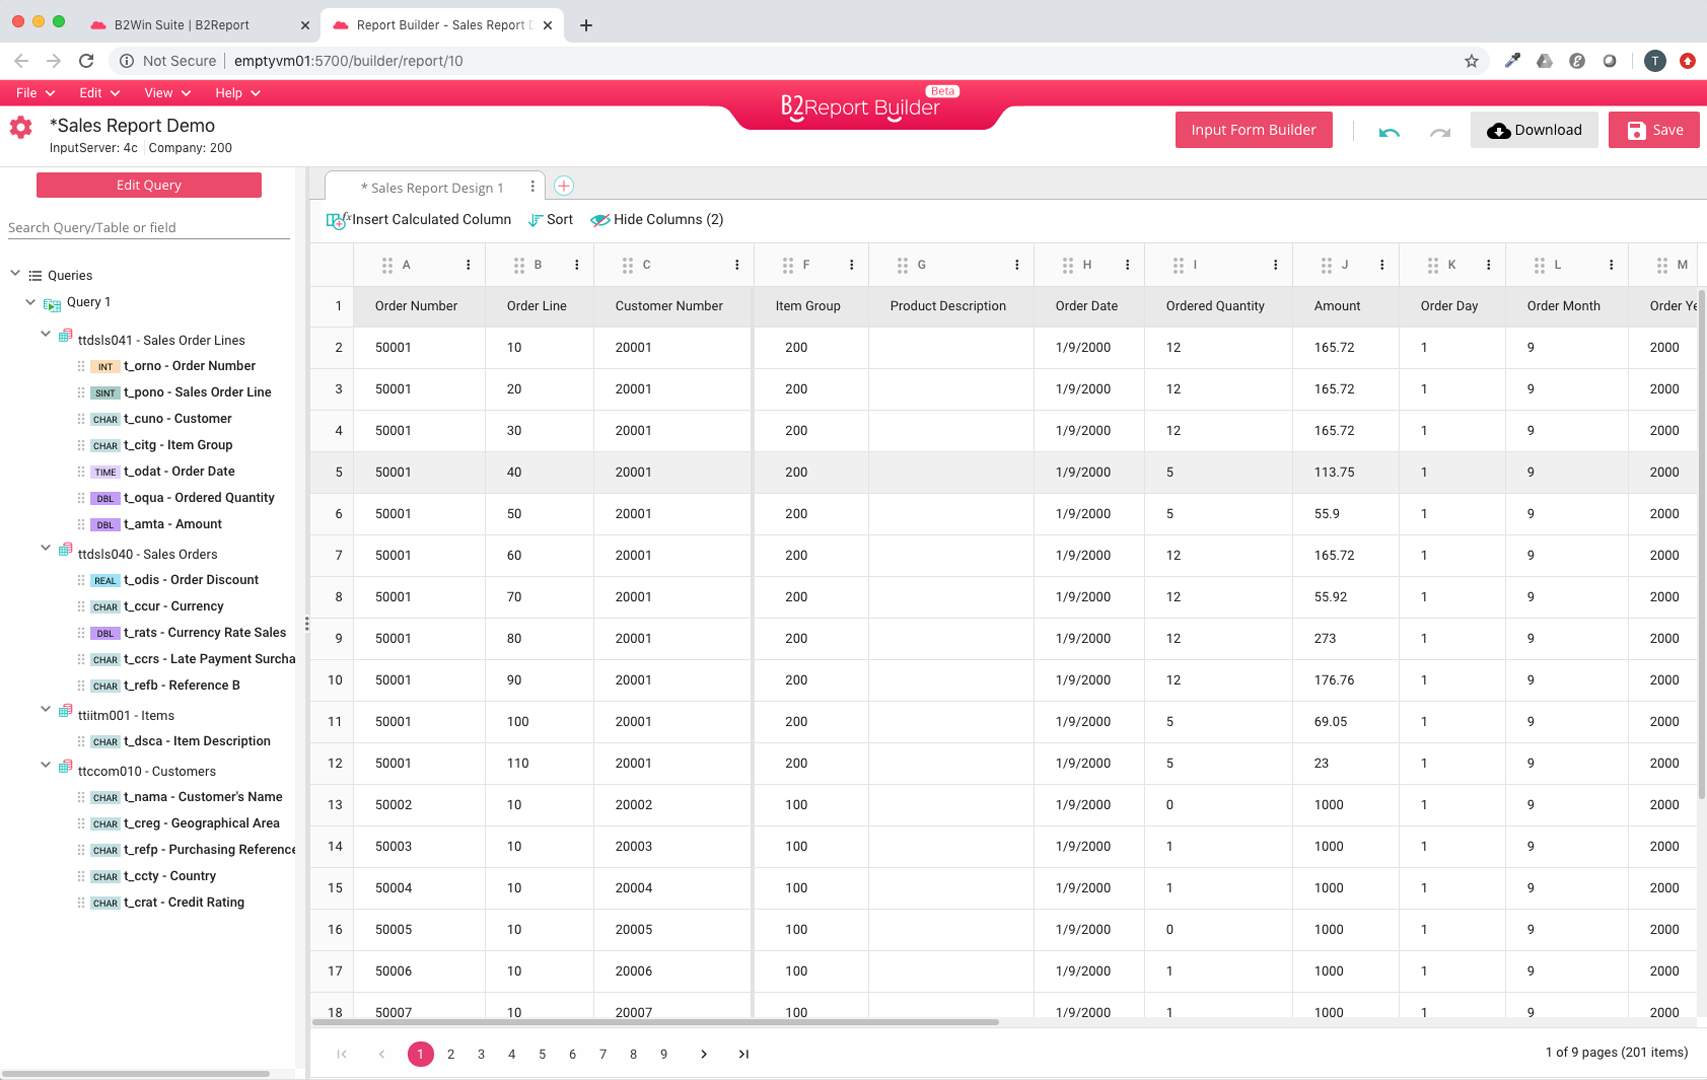
Task: Click the drag handle of column A
Action: pyautogui.click(x=387, y=265)
